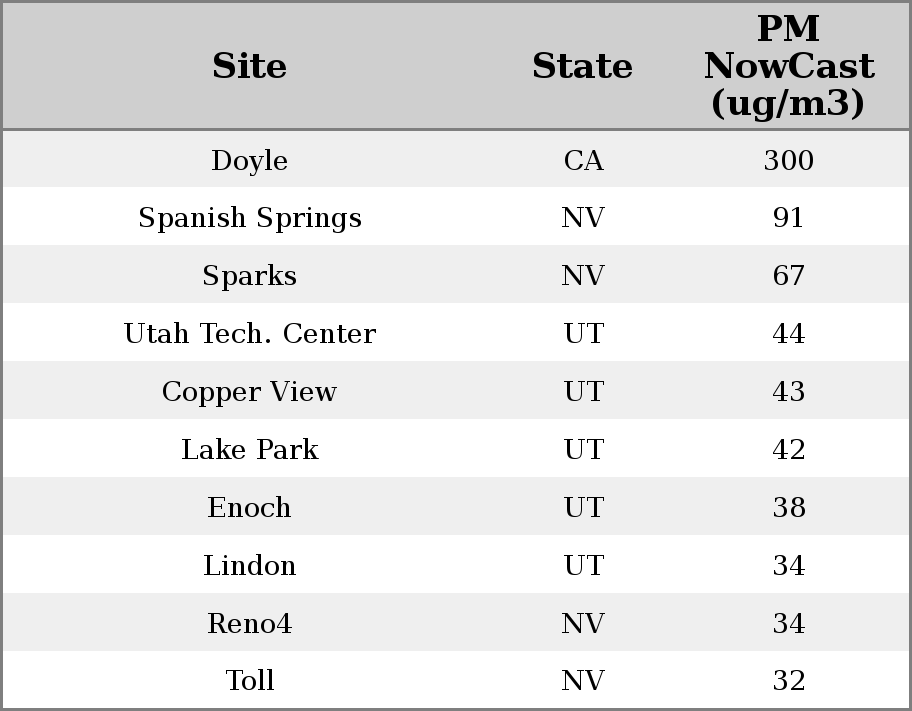Select the Spanish Springs site cell

pyautogui.click(x=250, y=218)
